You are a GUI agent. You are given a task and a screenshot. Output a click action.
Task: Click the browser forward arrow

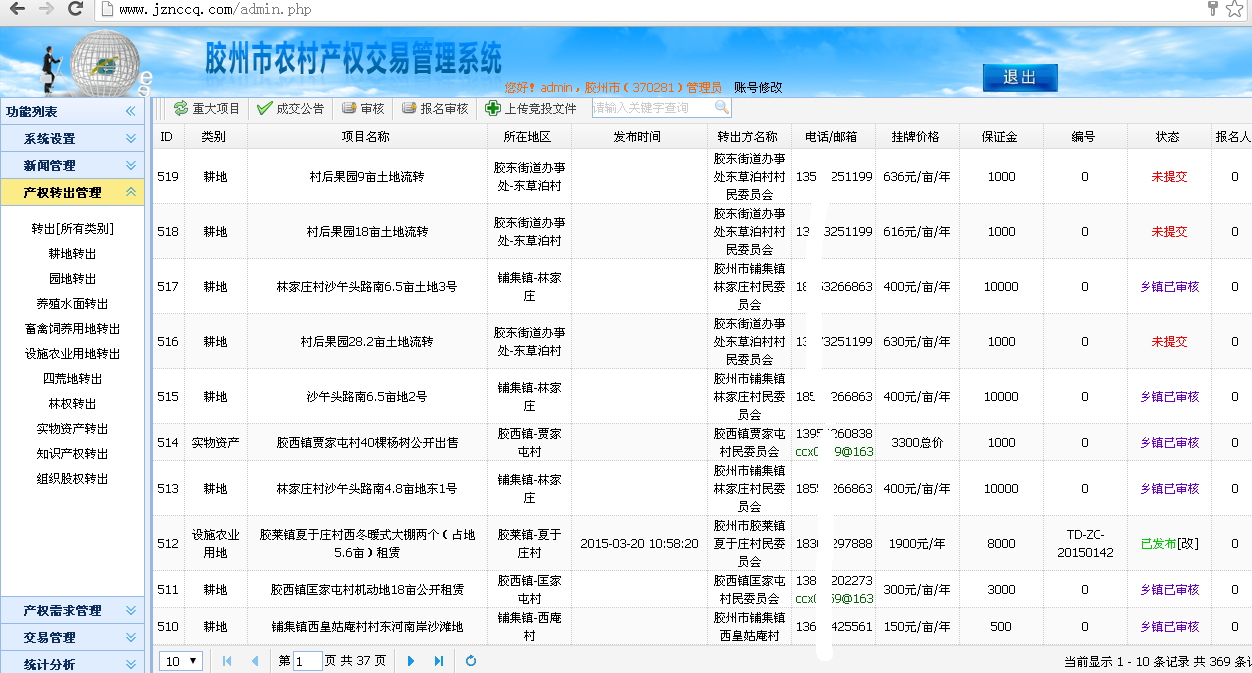[46, 9]
